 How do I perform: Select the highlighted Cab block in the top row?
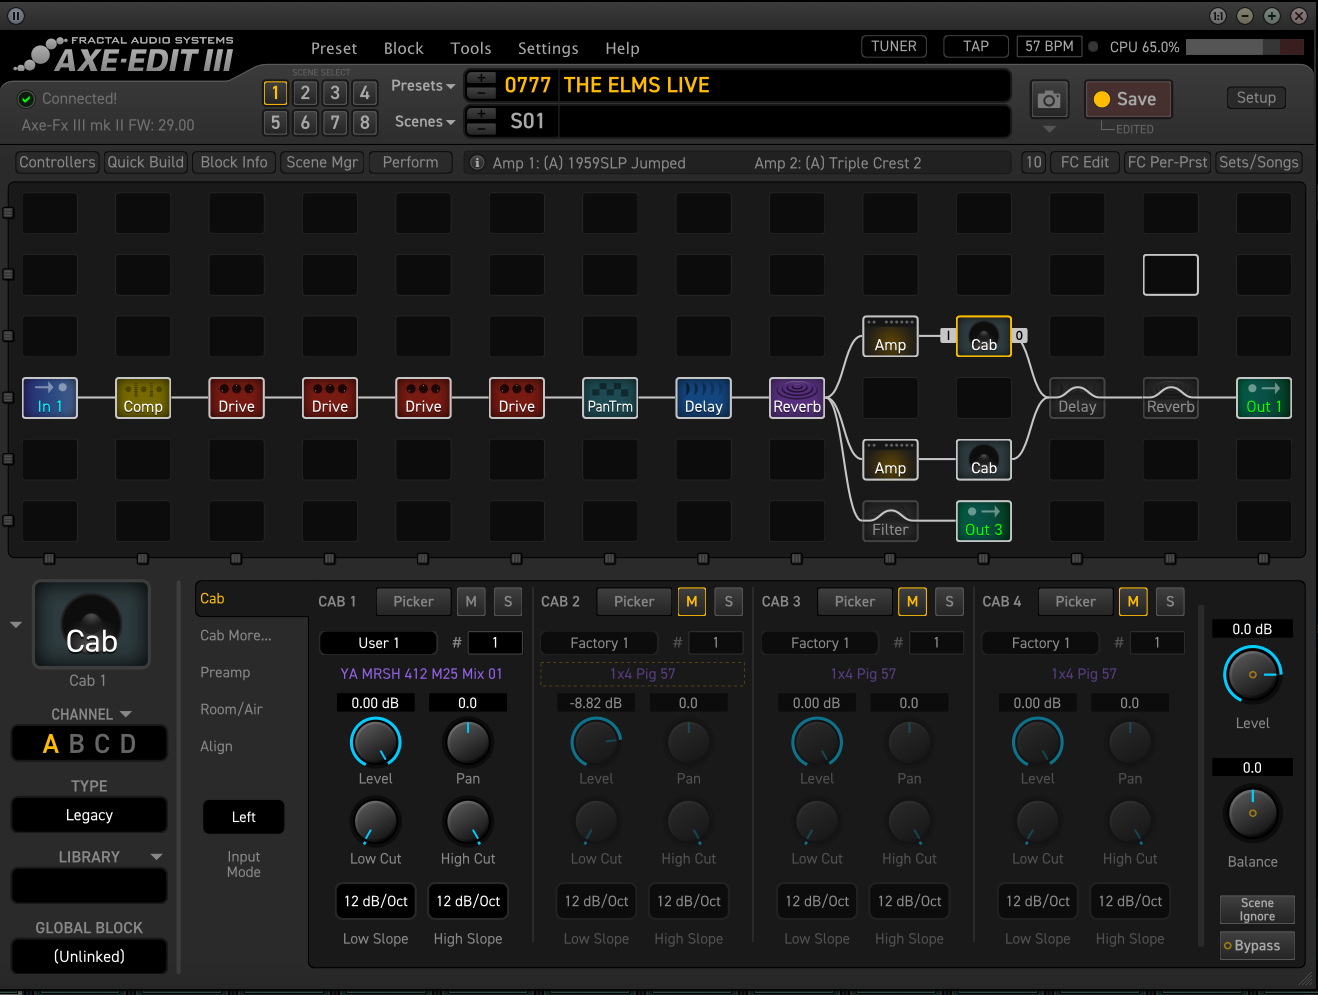[x=984, y=336]
